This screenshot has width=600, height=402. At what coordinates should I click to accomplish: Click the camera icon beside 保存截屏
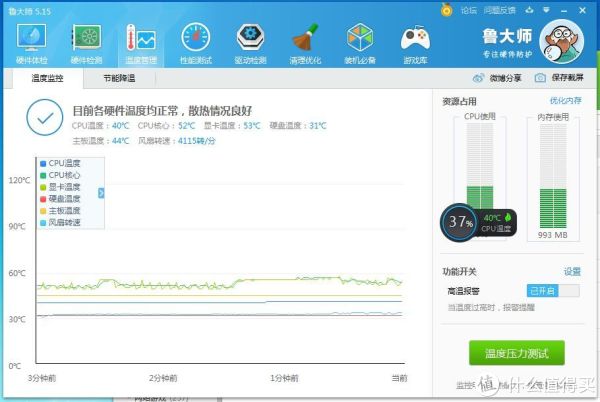[x=540, y=78]
